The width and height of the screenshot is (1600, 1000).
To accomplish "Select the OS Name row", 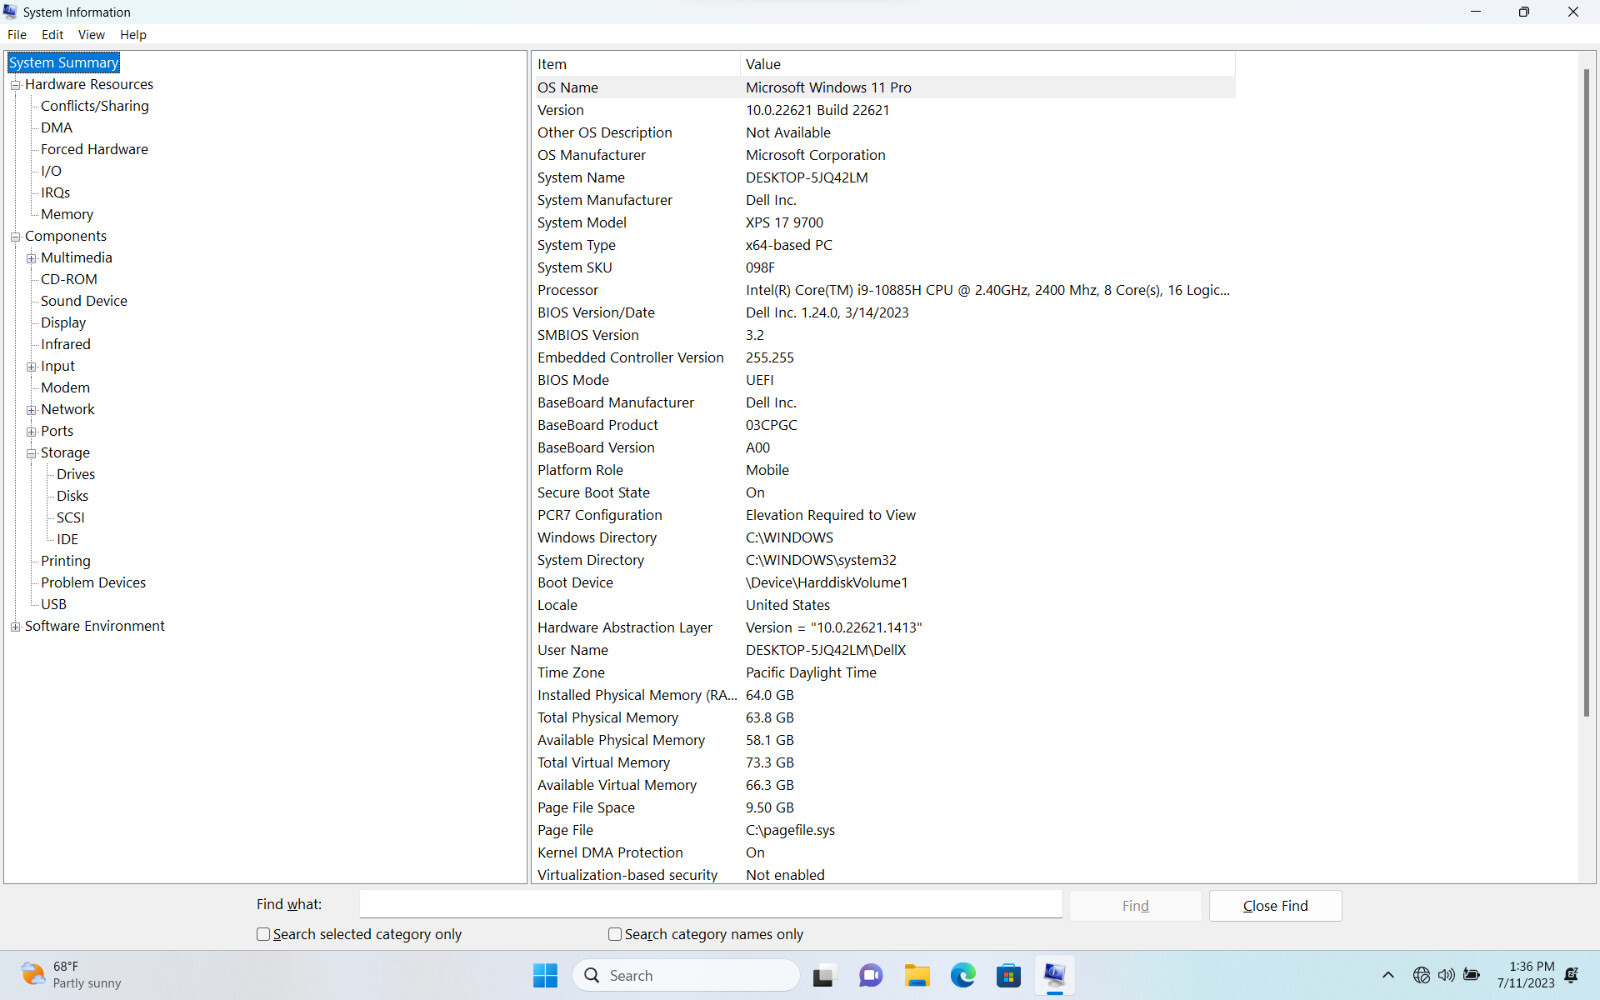I will 884,88.
